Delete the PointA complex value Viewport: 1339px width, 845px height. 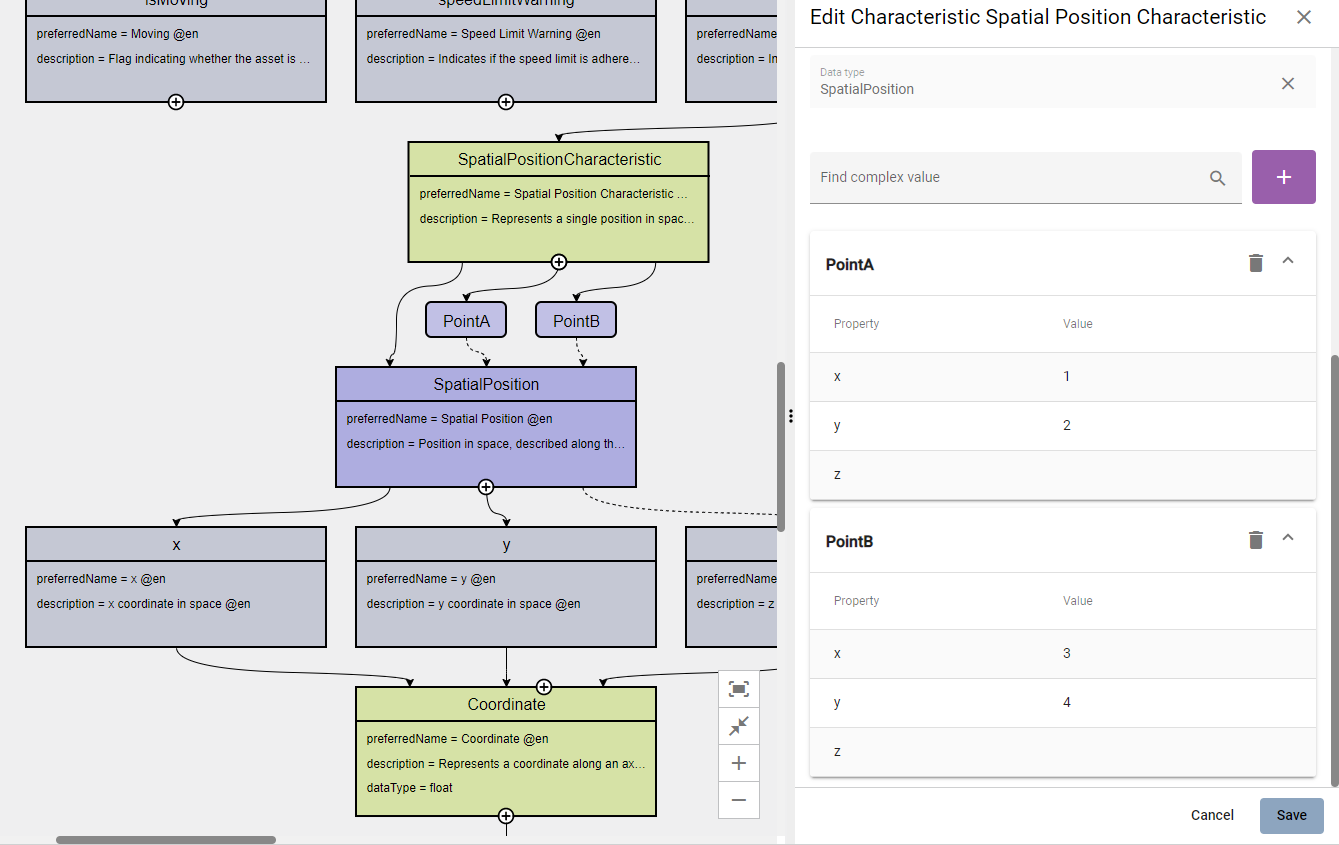click(x=1256, y=263)
